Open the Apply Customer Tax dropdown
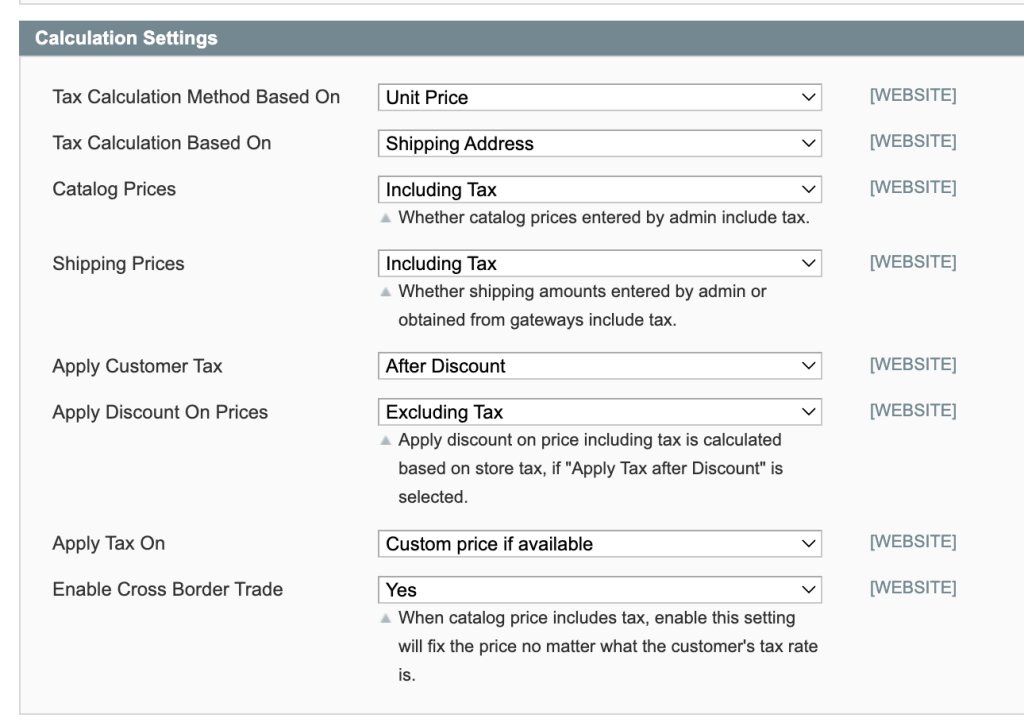Screen dimensions: 1024x726 (600, 366)
